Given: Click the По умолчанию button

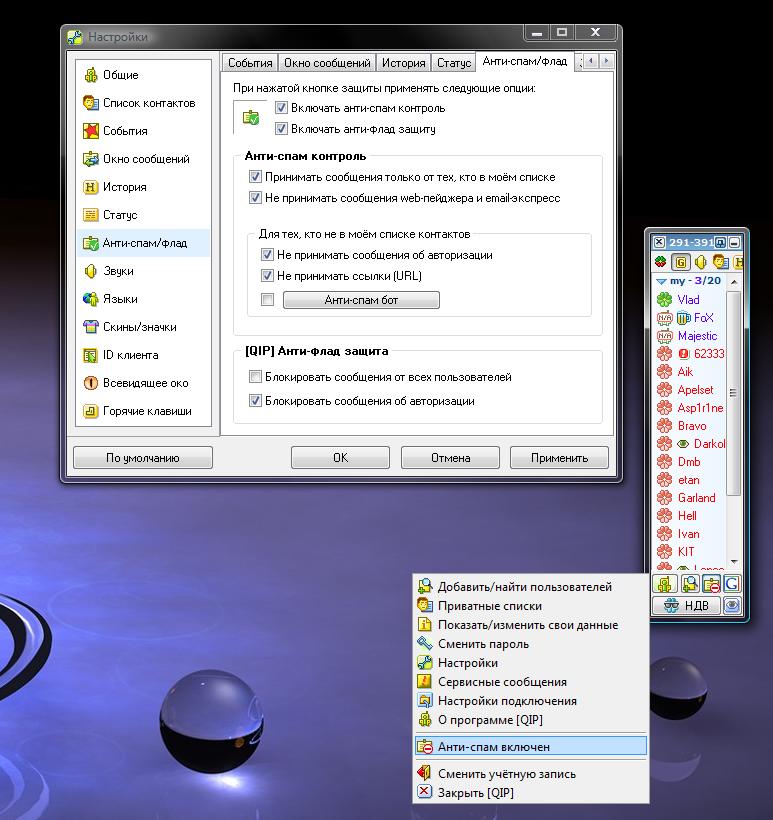Looking at the screenshot, I should point(143,458).
